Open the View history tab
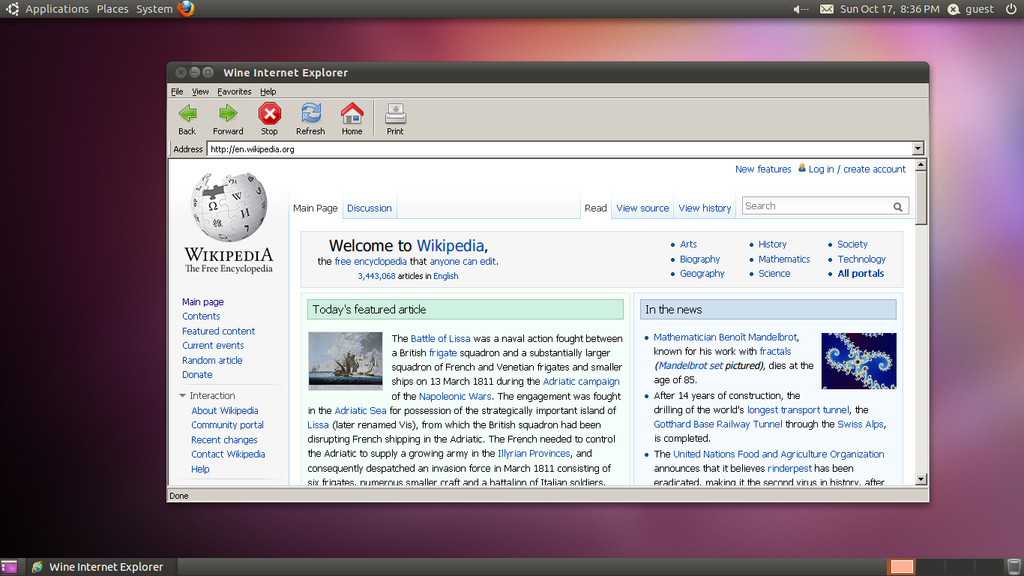Image resolution: width=1024 pixels, height=576 pixels. [x=705, y=208]
